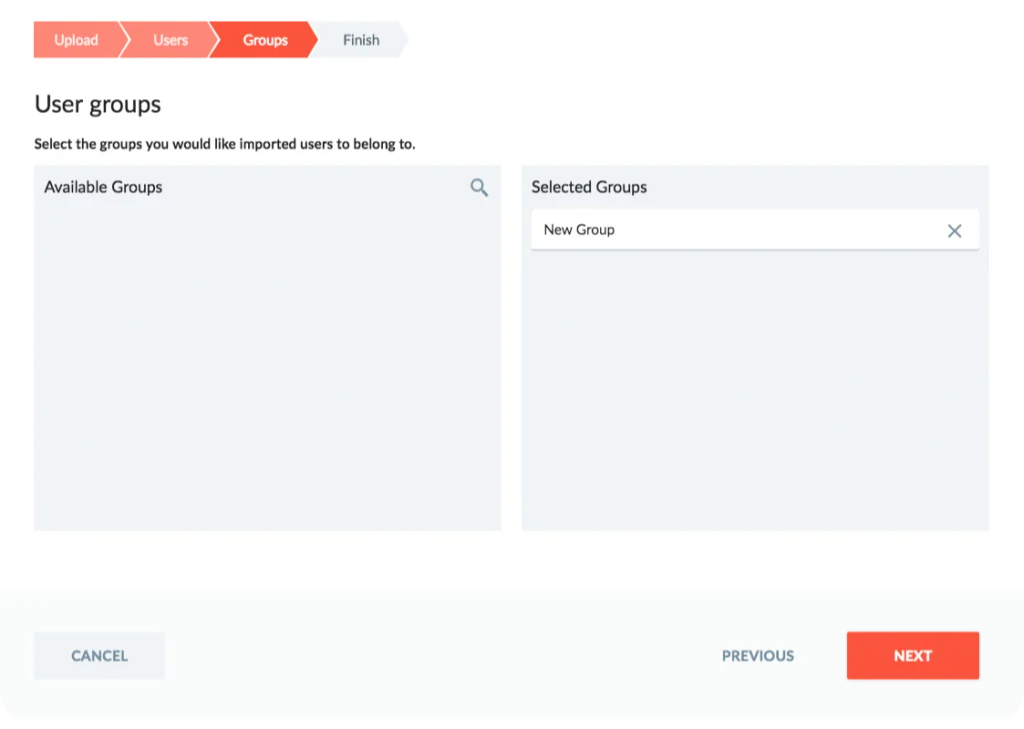Image resolution: width=1024 pixels, height=729 pixels.
Task: Remove New Group from selected groups
Action: point(954,231)
